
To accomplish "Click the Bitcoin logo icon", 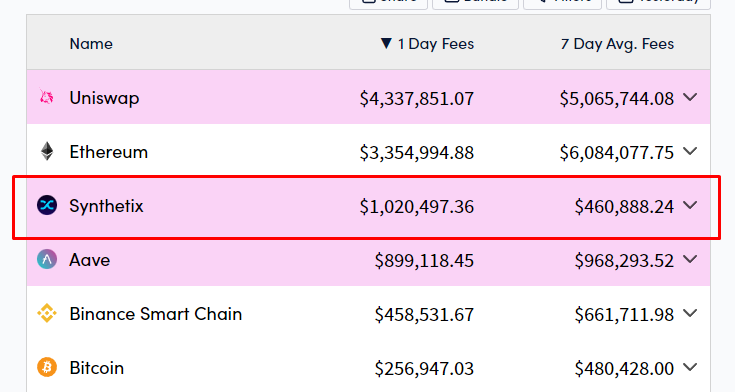I will point(47,367).
